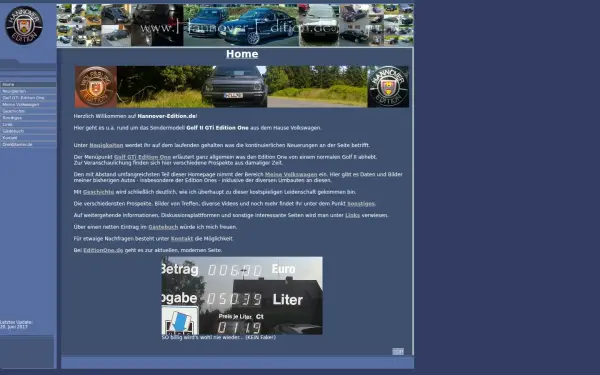600x375 pixels.
Task: Follow the Gästebuch link in the paragraph
Action: pos(163,227)
